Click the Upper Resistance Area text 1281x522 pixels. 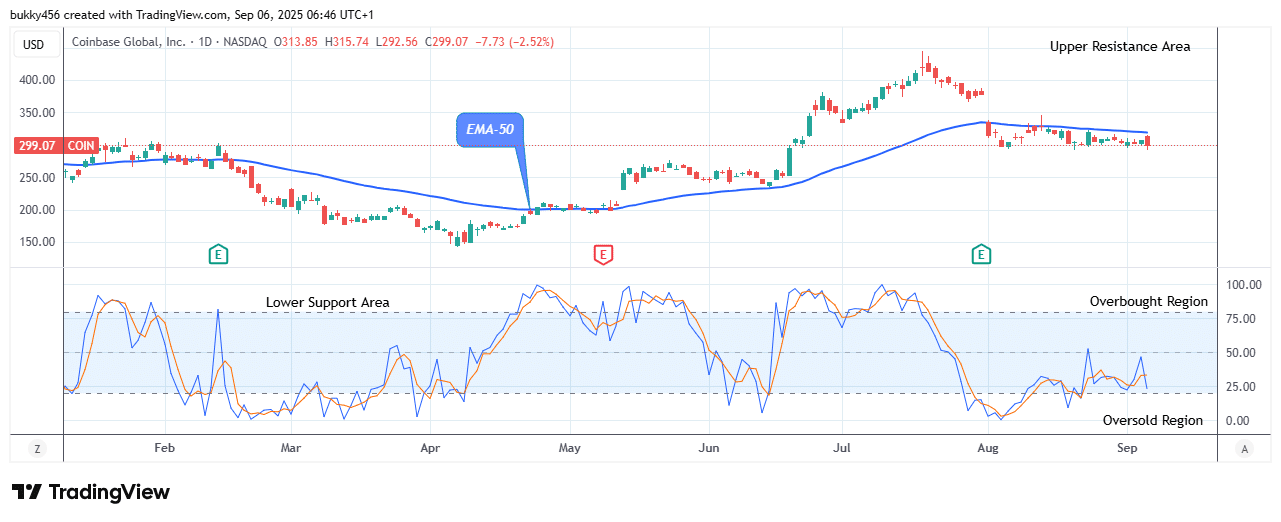[1120, 46]
